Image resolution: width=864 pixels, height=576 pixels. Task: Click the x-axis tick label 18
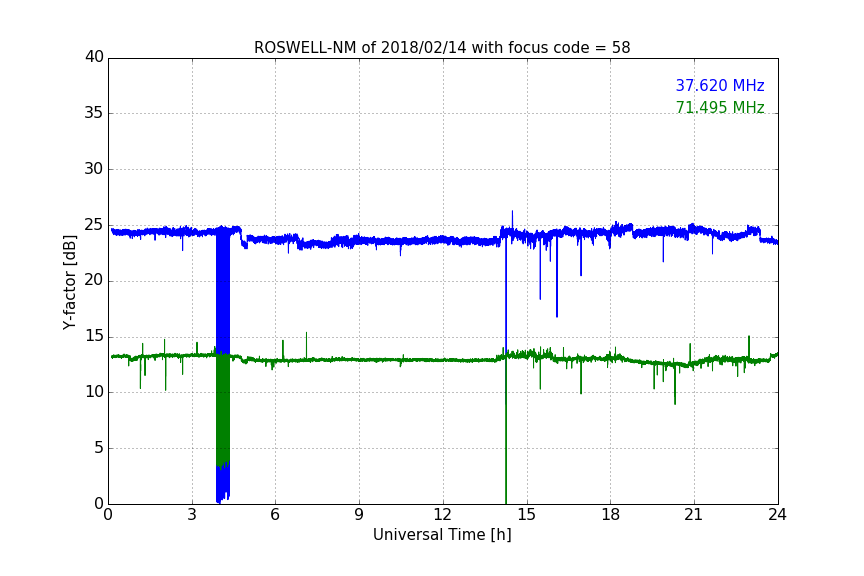tap(611, 515)
